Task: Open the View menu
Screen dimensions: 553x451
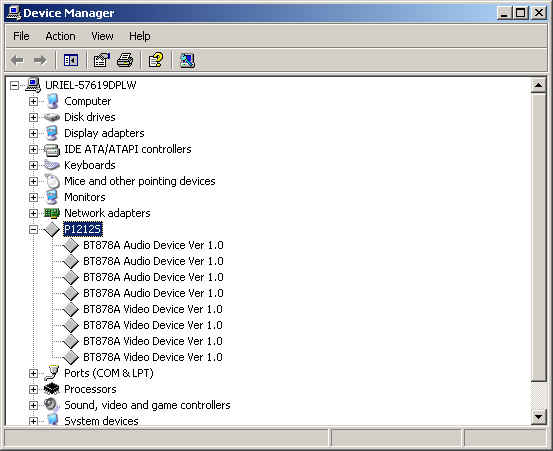Action: click(x=102, y=36)
